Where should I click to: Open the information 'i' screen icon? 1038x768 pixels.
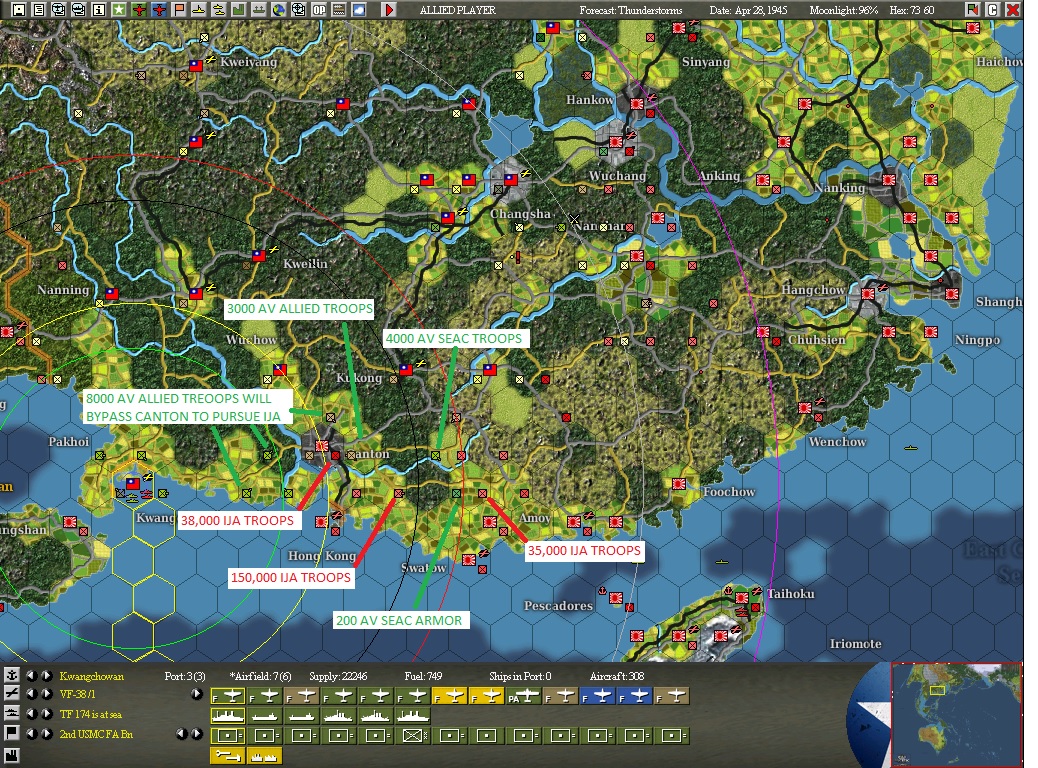[x=99, y=9]
